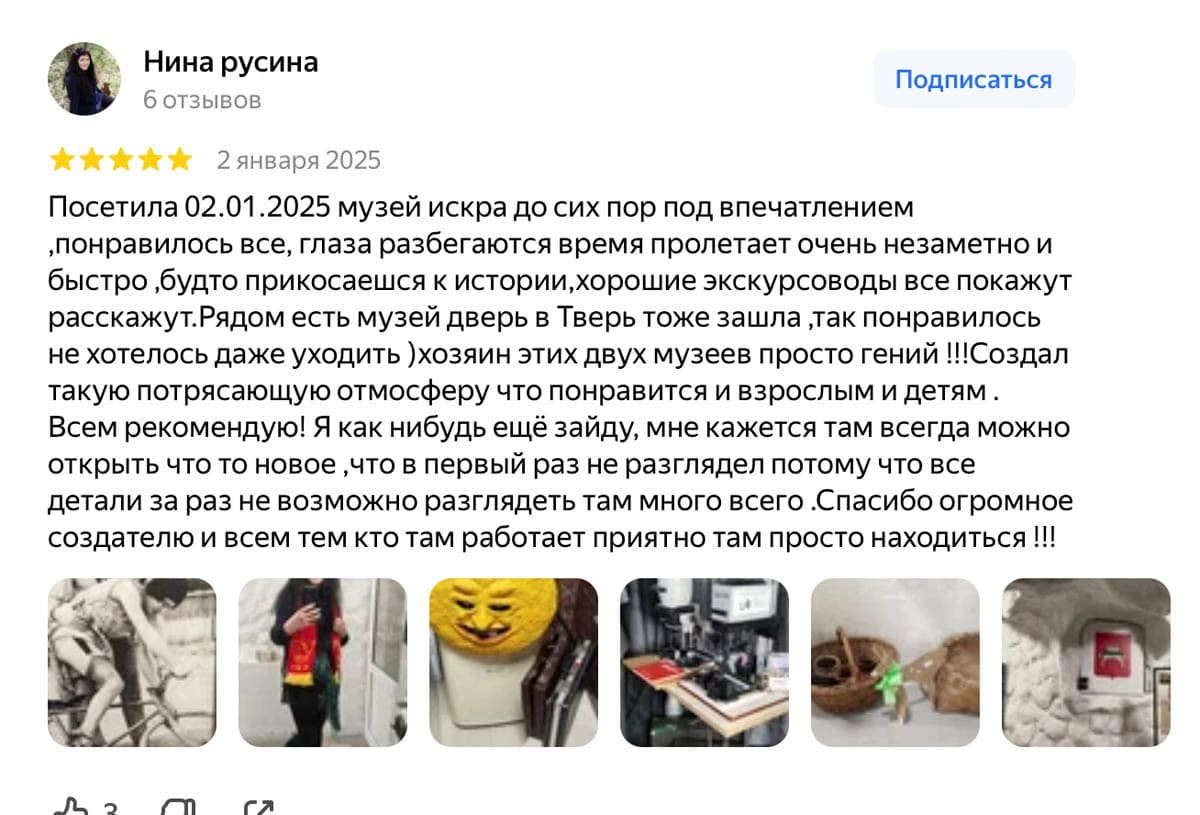Open Нина русина's round profile avatar
Image resolution: width=1200 pixels, height=815 pixels.
(84, 79)
